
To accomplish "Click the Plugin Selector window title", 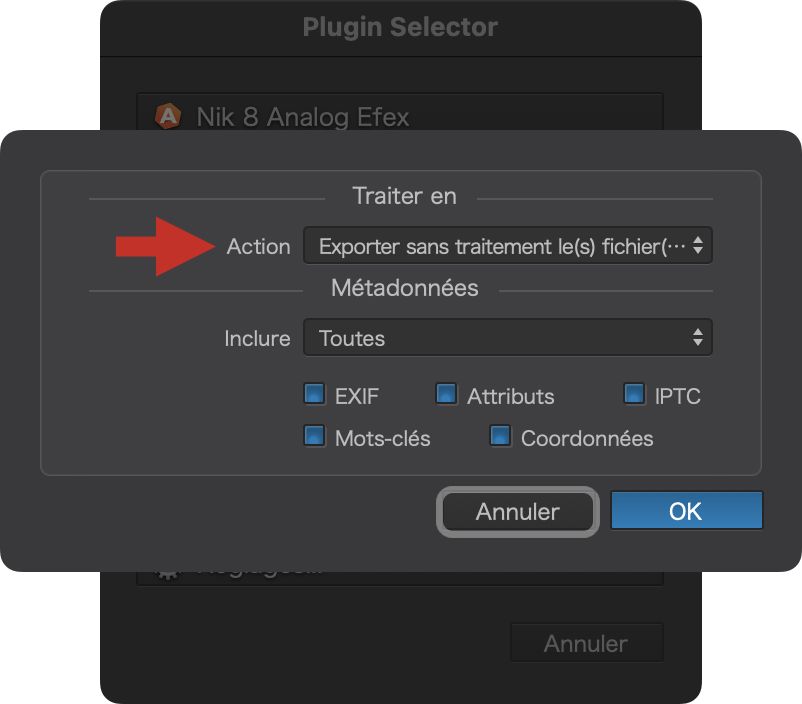I will tap(400, 27).
